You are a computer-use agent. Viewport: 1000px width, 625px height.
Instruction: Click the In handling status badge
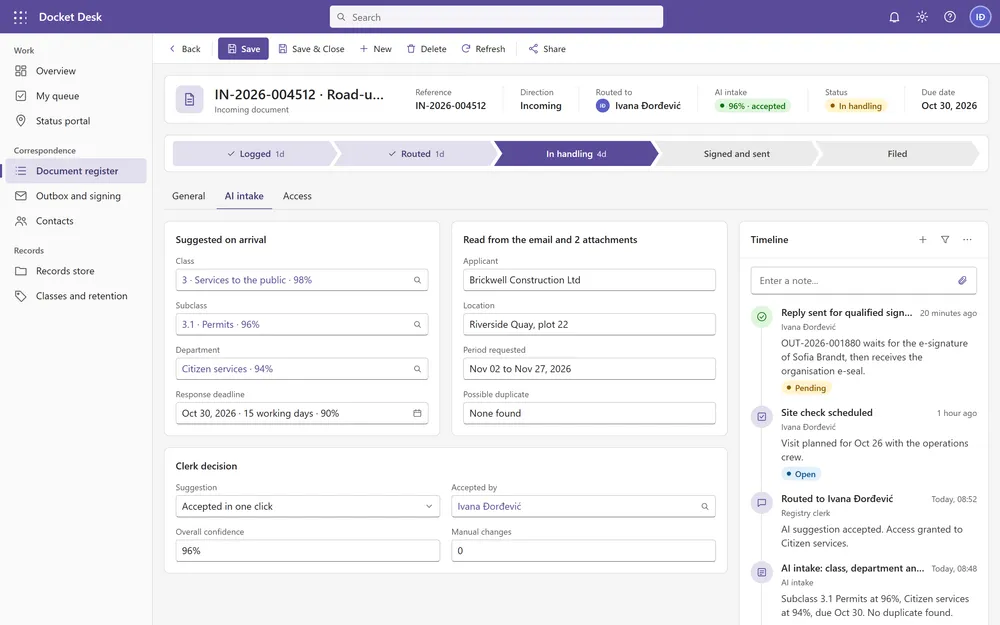click(x=856, y=106)
